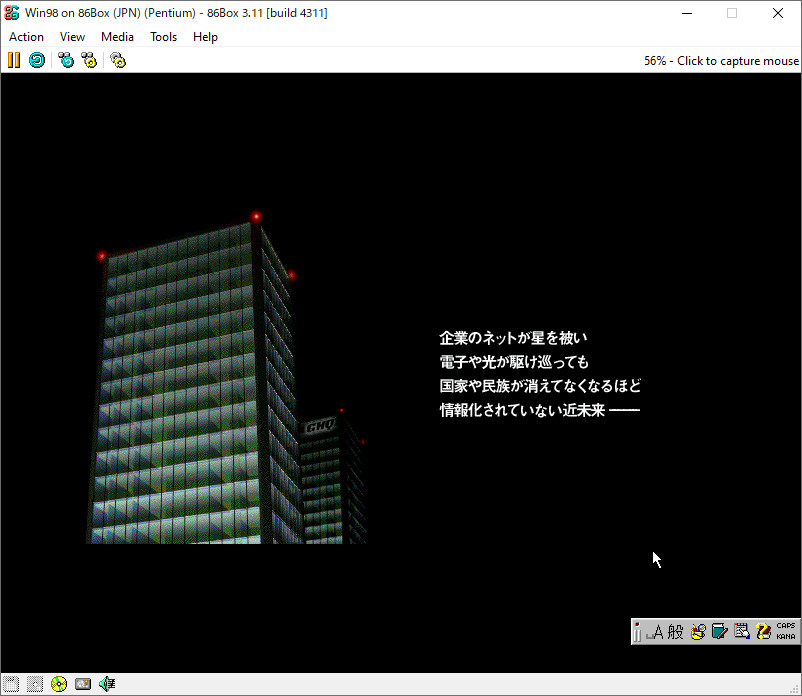Click the line '国家や民族が消えてなくなるほど'
Image resolution: width=802 pixels, height=696 pixels.
[x=540, y=386]
